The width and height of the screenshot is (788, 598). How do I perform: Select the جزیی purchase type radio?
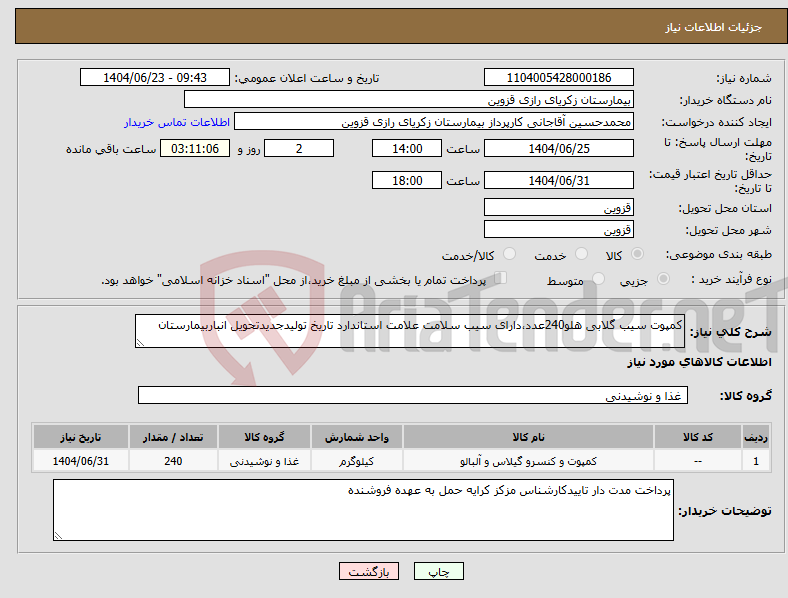pyautogui.click(x=663, y=278)
